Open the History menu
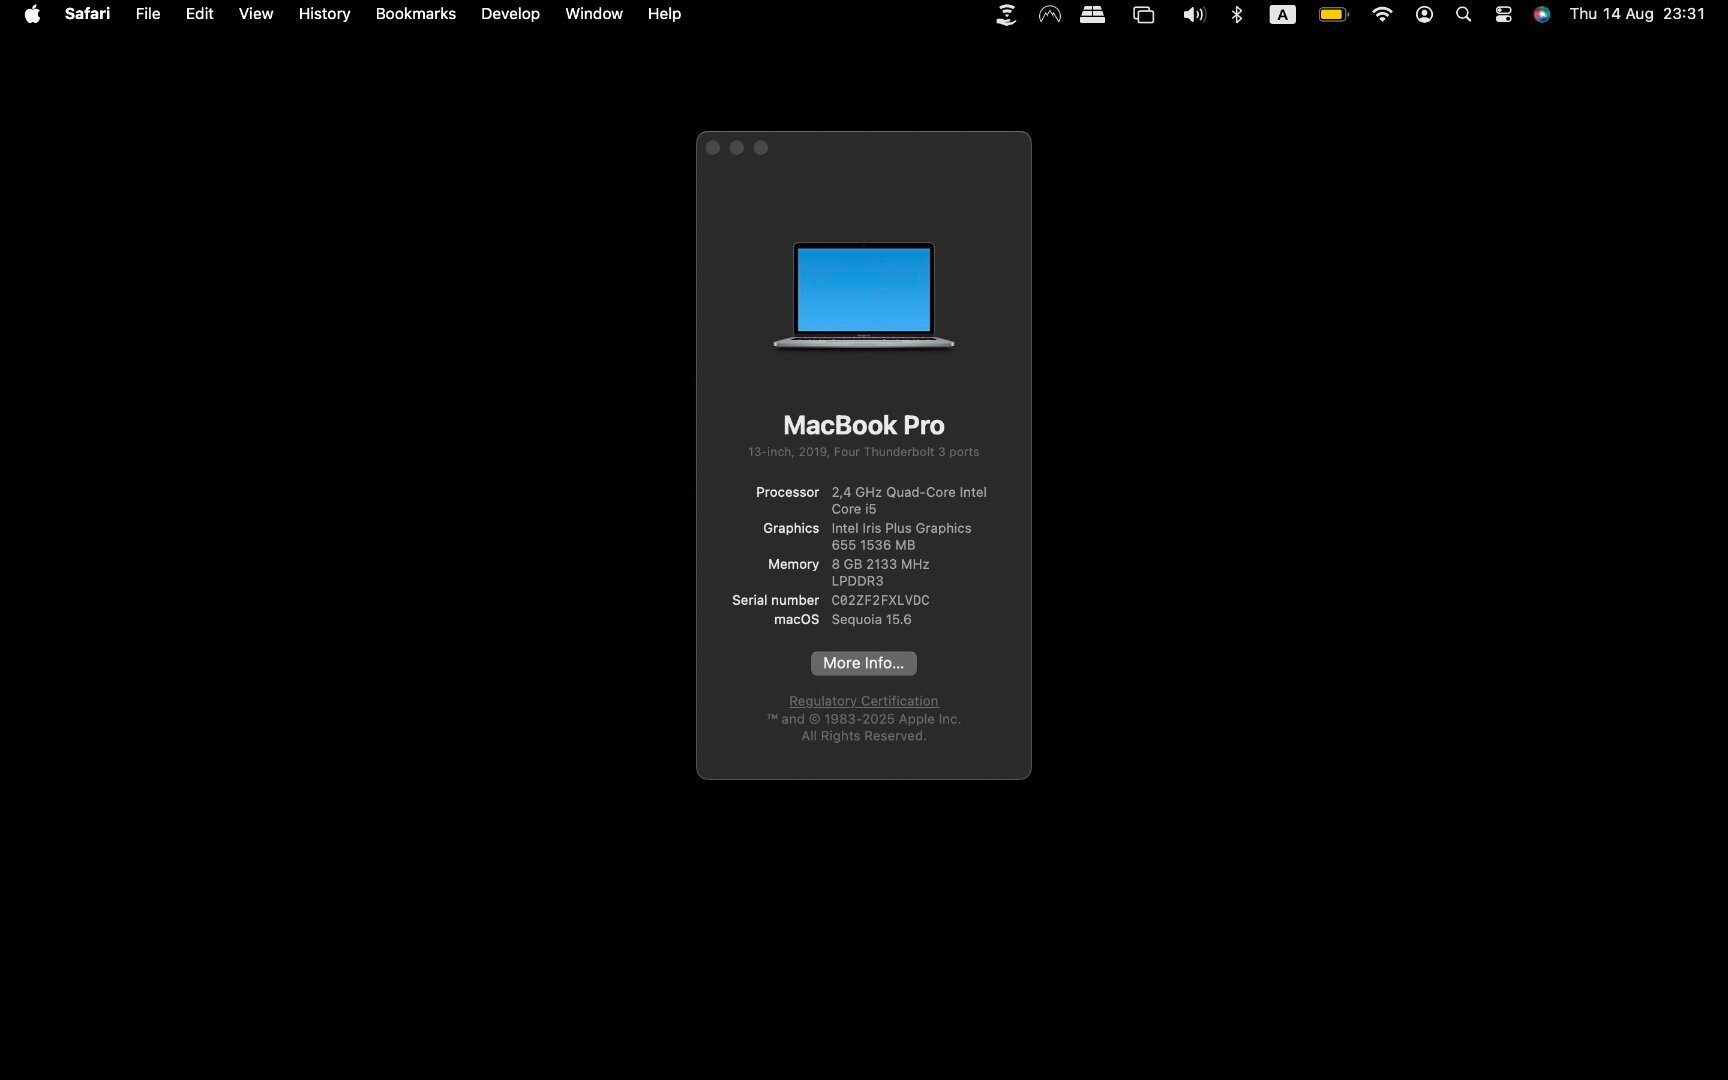This screenshot has width=1728, height=1080. pos(324,14)
